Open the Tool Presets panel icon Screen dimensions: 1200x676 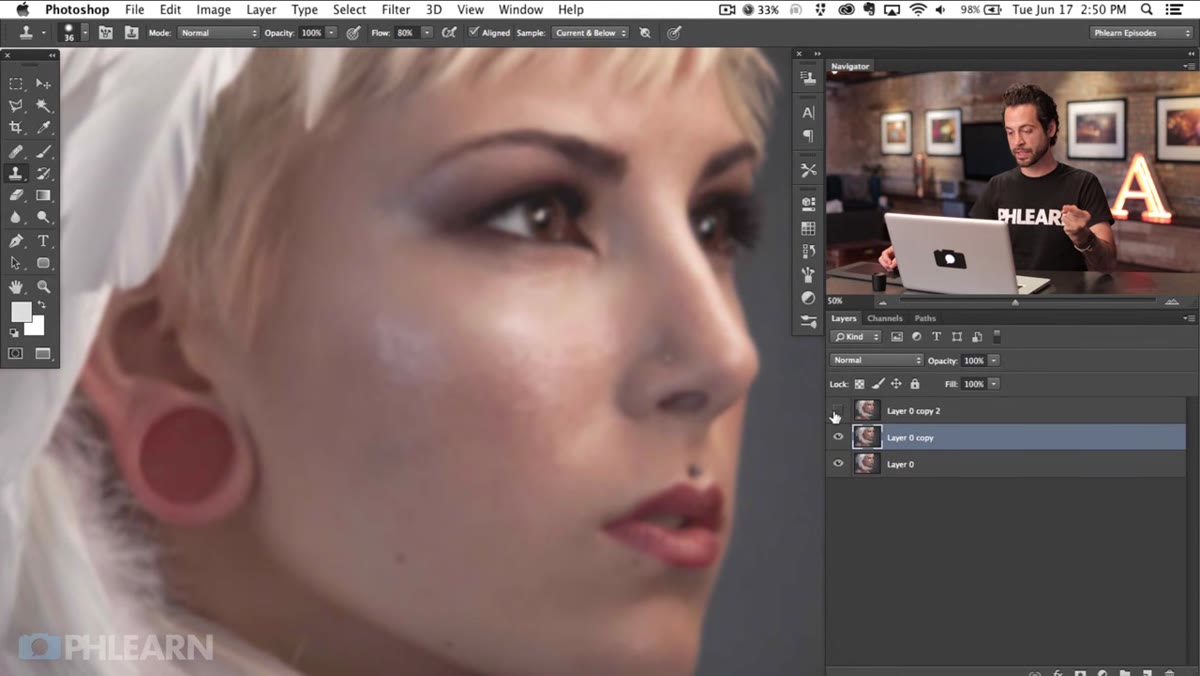(808, 171)
